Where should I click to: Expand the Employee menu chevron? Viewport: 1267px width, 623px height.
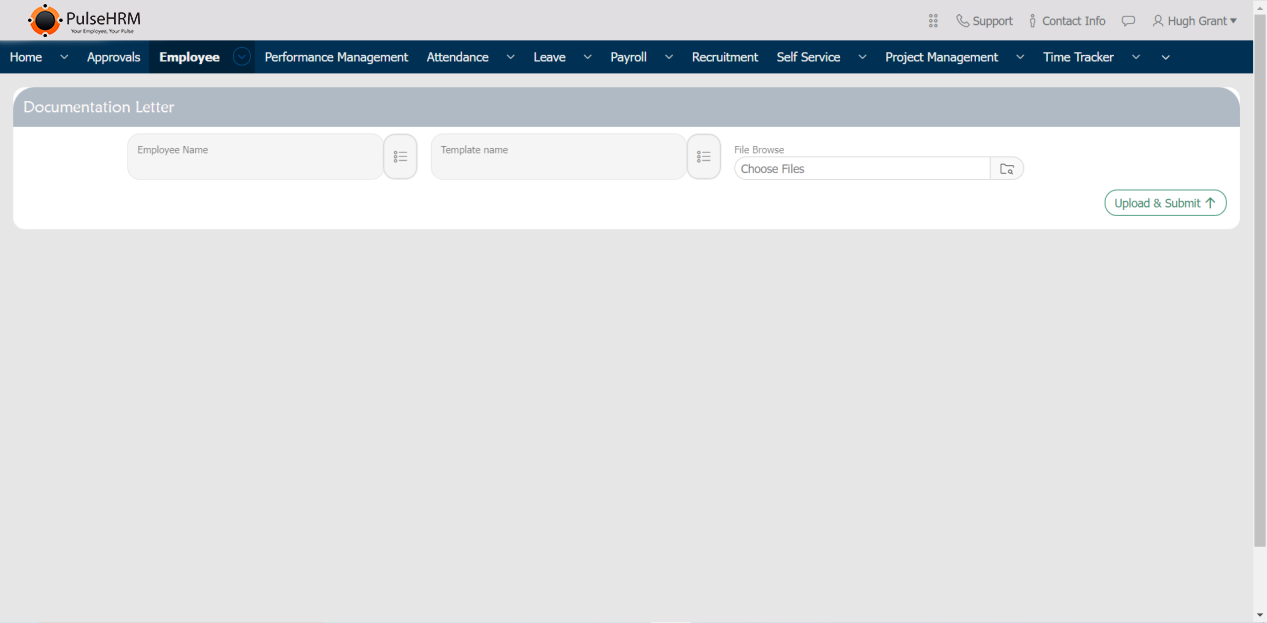(x=242, y=57)
